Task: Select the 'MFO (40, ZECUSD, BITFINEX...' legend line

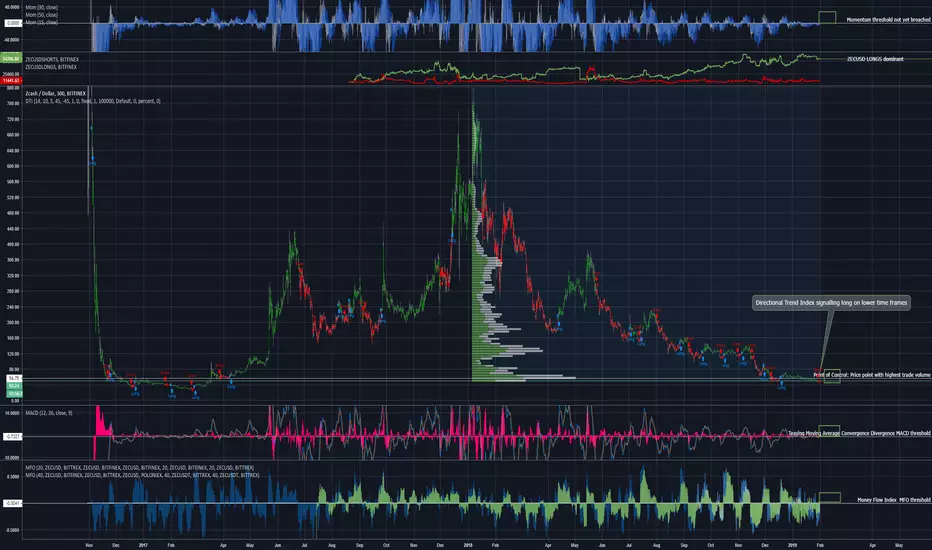Action: click(142, 475)
